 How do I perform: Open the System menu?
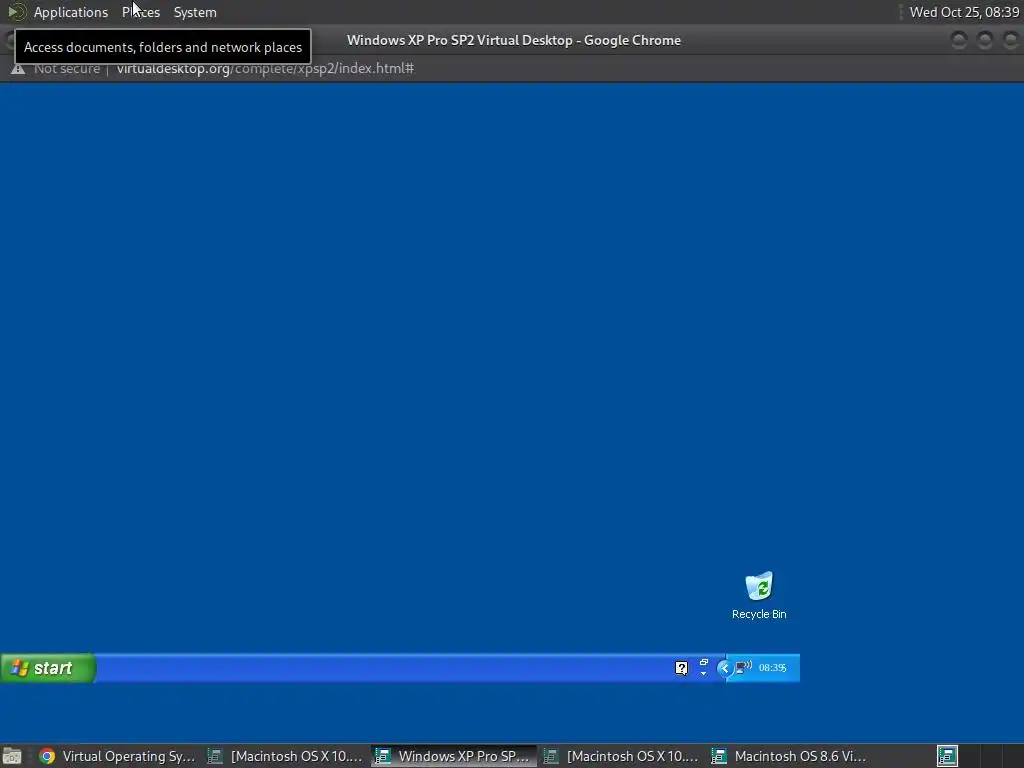click(x=195, y=12)
